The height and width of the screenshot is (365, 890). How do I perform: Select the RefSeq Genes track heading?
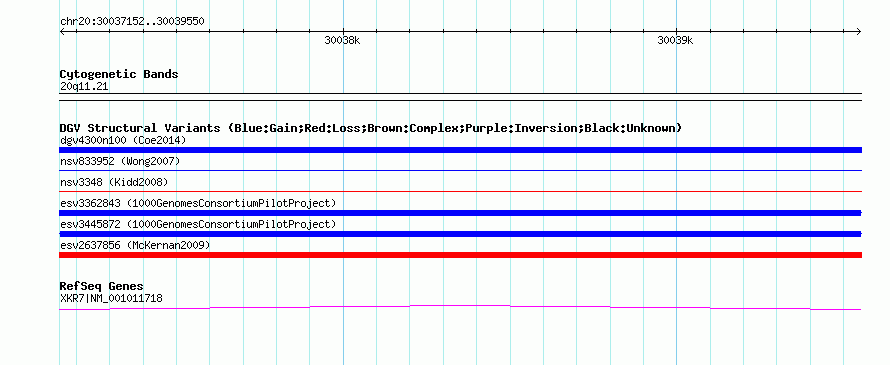pos(102,286)
